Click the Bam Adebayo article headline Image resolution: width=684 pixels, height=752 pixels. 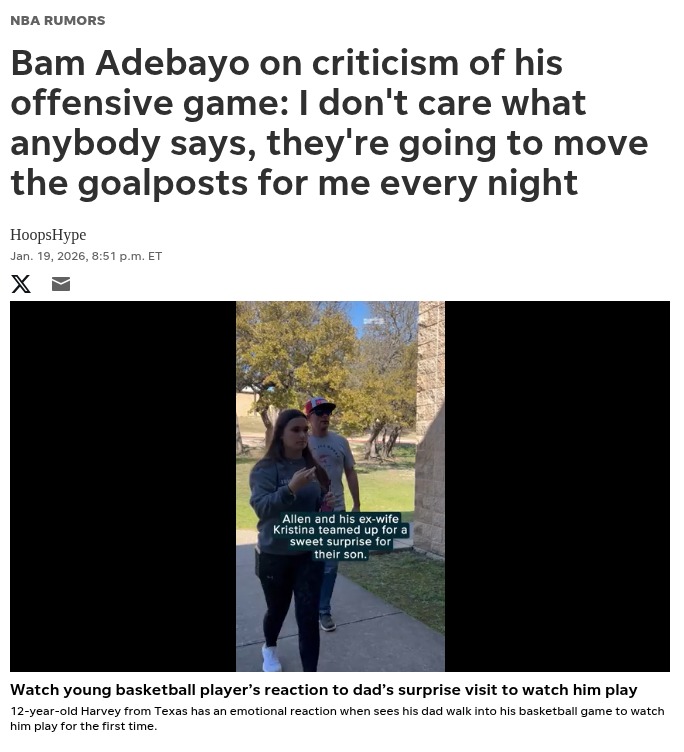(329, 123)
